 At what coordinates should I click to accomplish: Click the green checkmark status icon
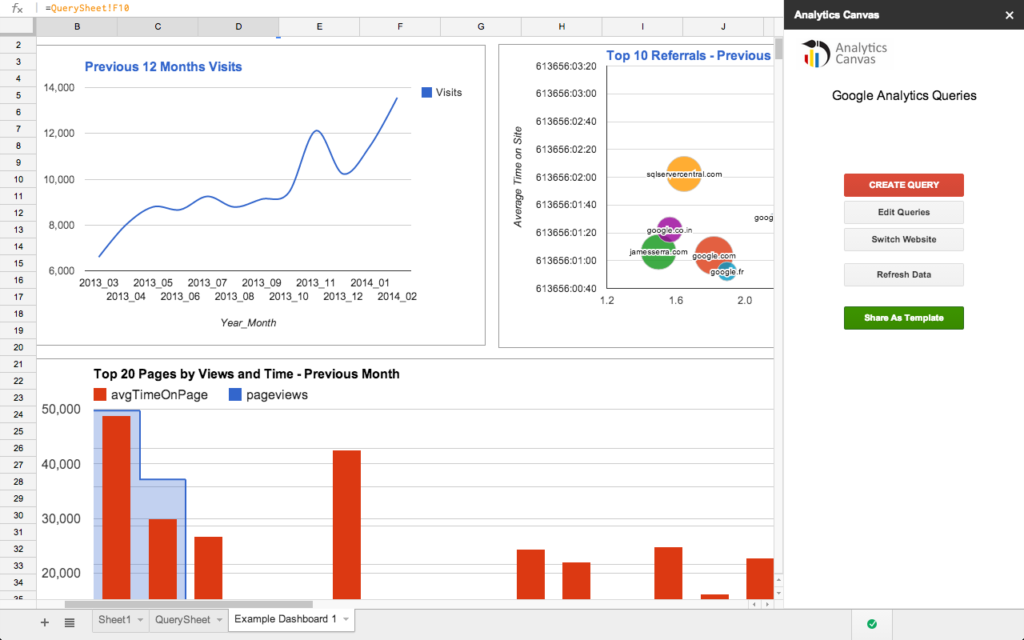click(x=871, y=624)
